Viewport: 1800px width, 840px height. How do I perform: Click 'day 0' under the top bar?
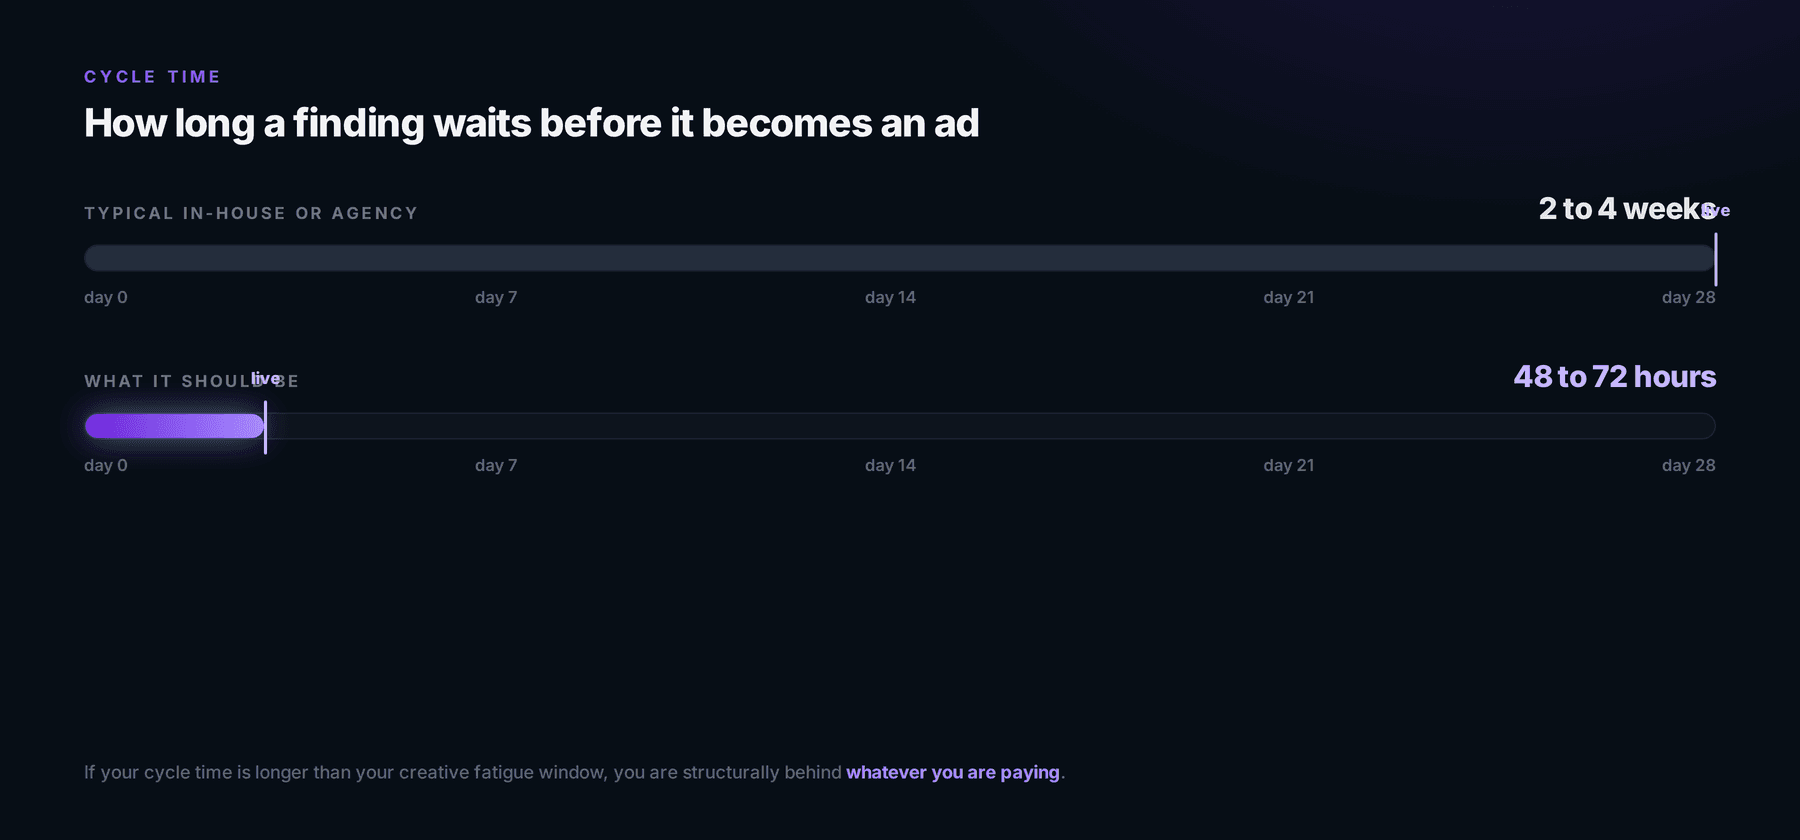[x=106, y=297]
